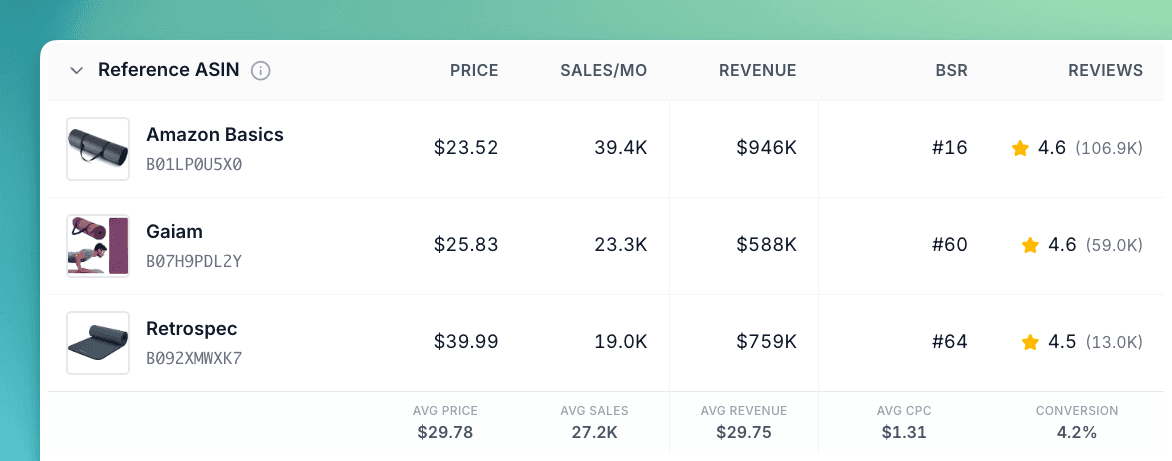This screenshot has height=461, width=1172.
Task: Sort by the BSR column header
Action: [951, 71]
